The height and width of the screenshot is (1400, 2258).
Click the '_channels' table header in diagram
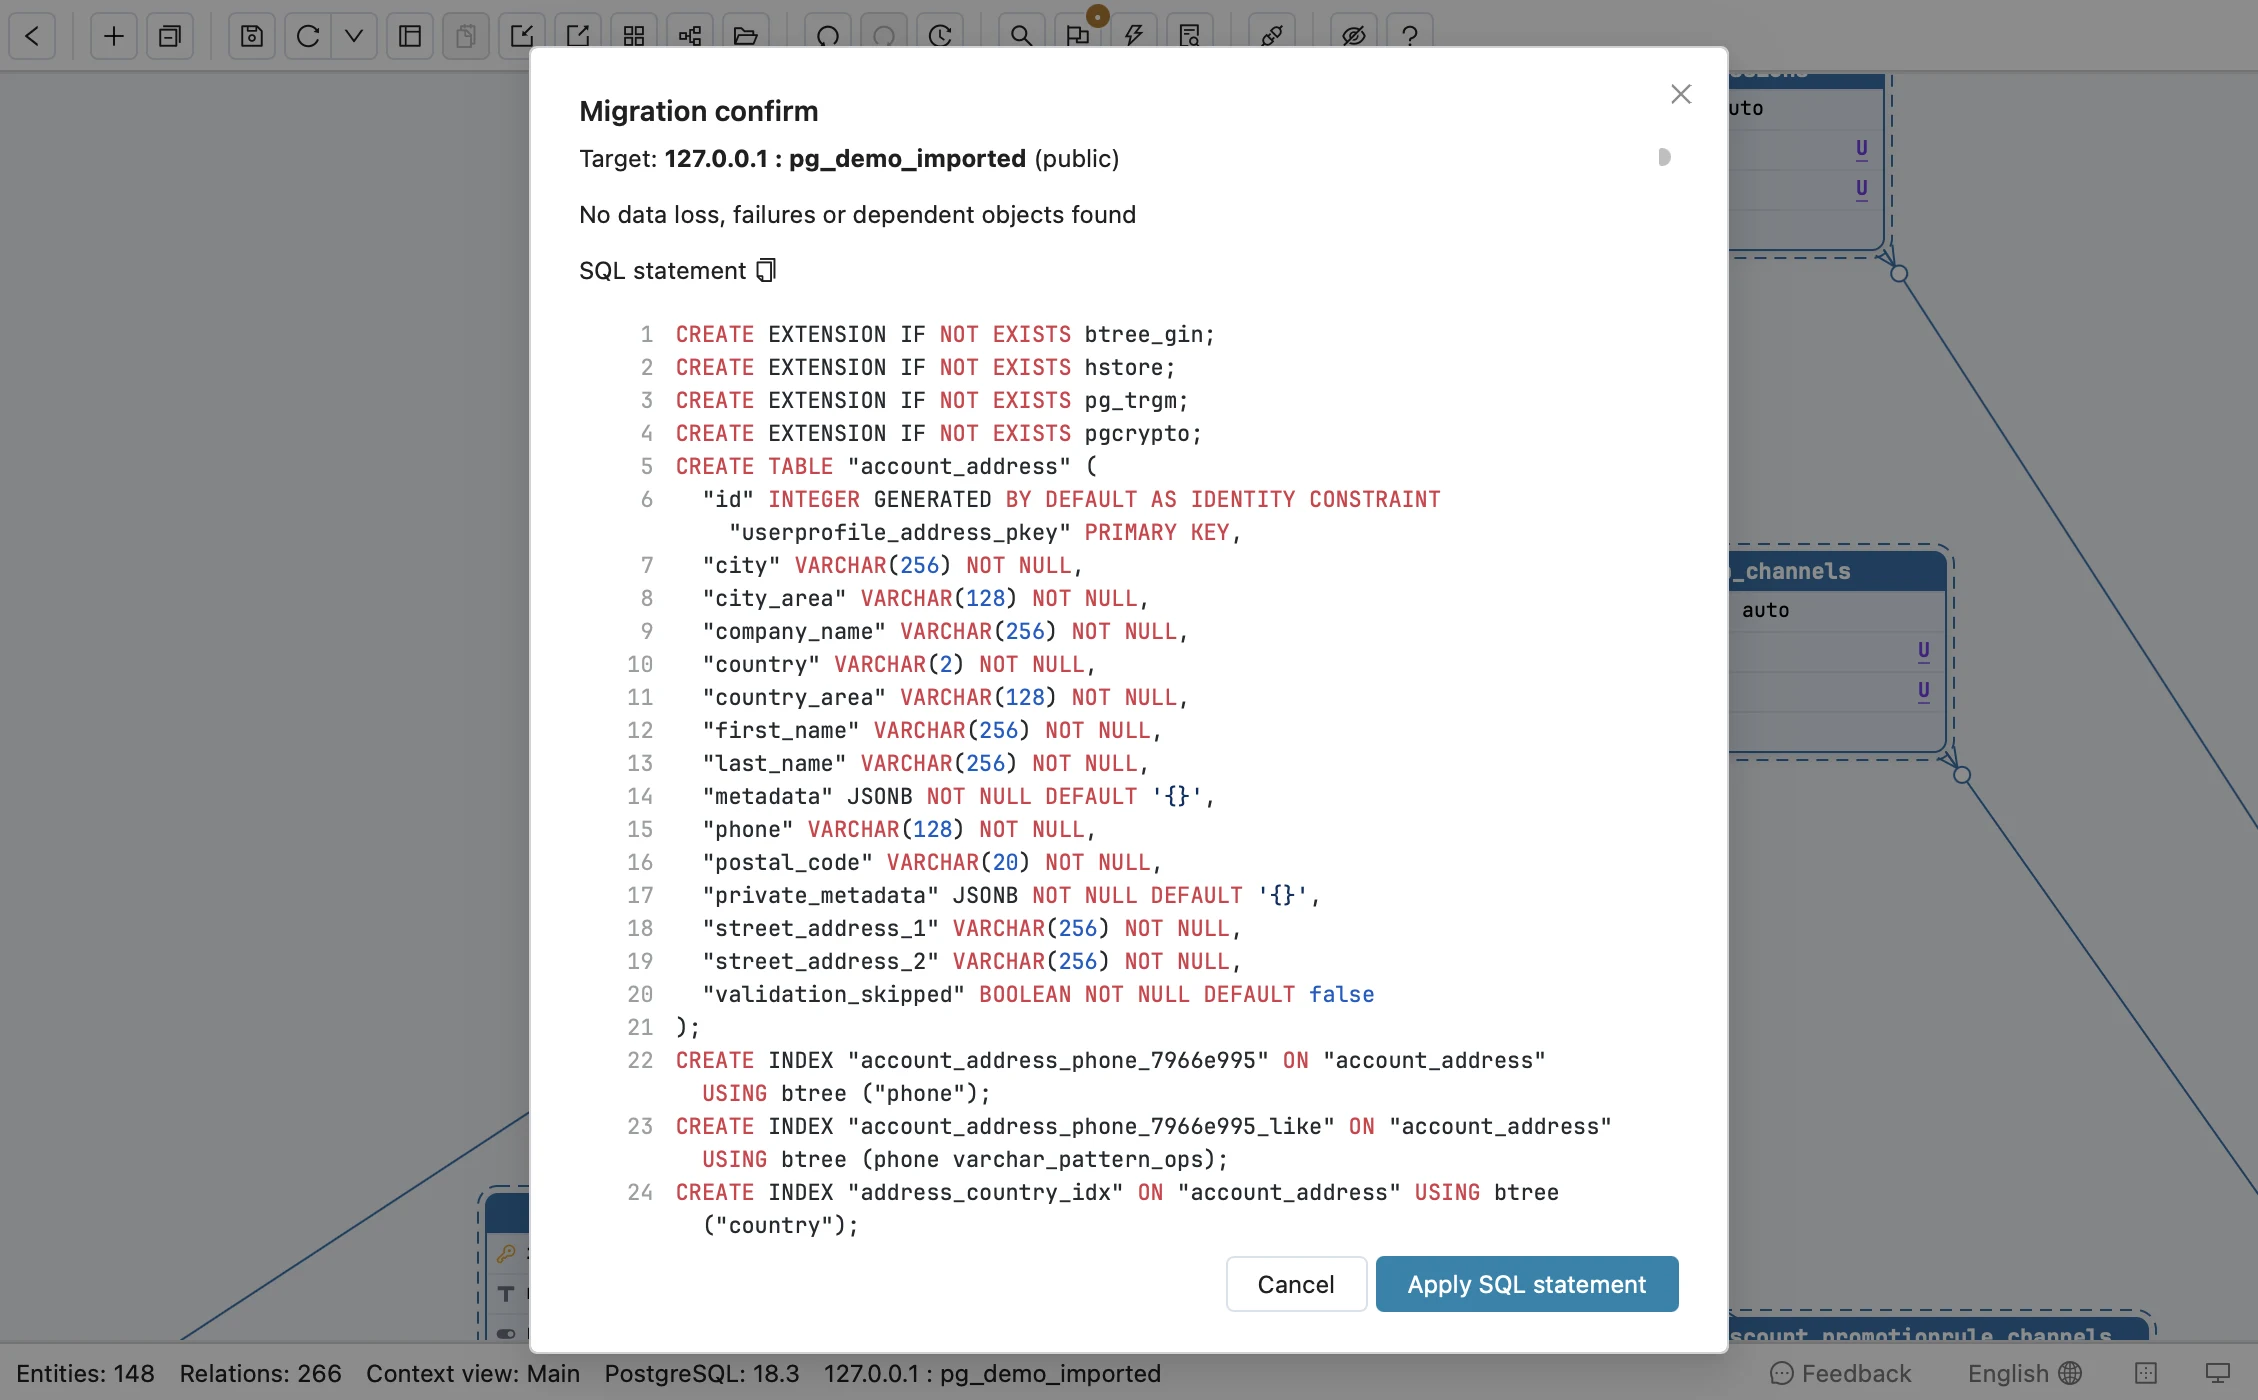coord(1837,570)
